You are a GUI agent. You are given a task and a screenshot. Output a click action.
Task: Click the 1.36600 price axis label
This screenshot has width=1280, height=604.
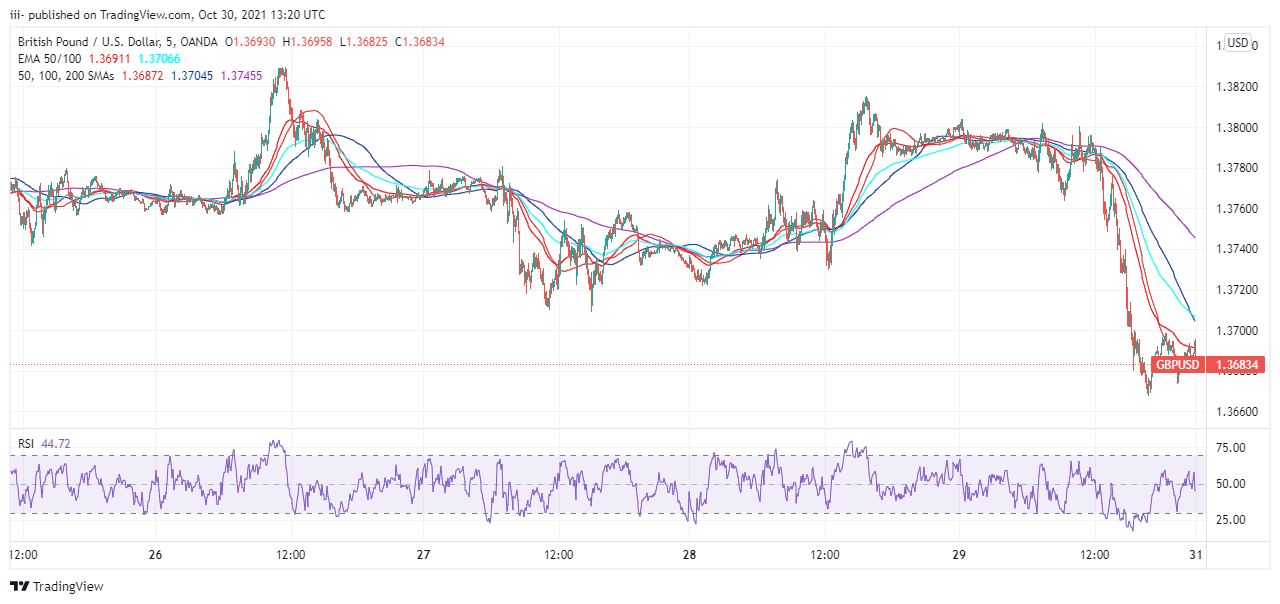(x=1238, y=412)
